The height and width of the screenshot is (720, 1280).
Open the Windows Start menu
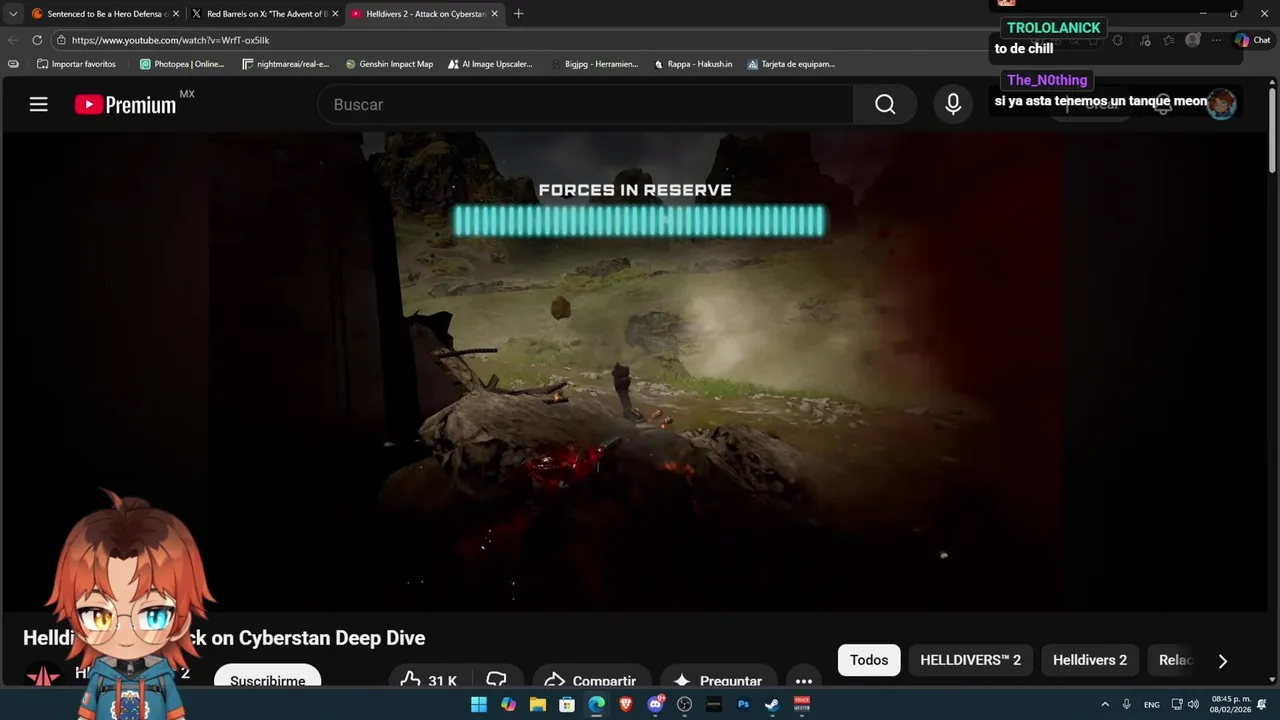[x=479, y=704]
